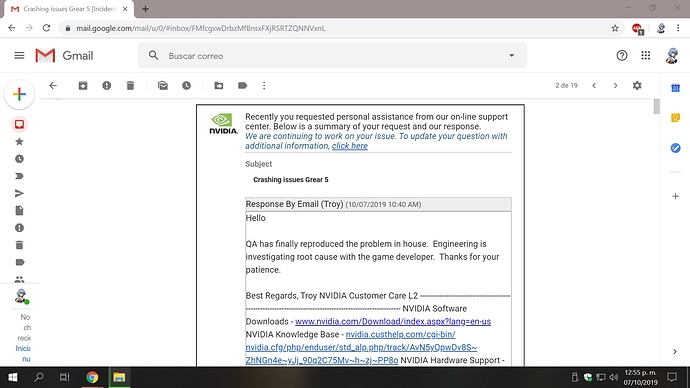Screen dimensions: 690x388
Task: Open a new browser tab
Action: tap(145, 9)
